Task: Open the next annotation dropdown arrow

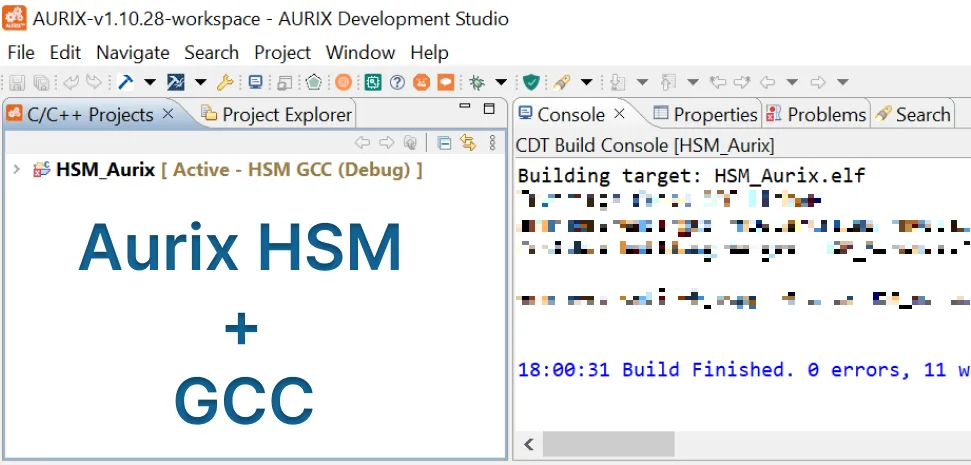Action: [642, 82]
